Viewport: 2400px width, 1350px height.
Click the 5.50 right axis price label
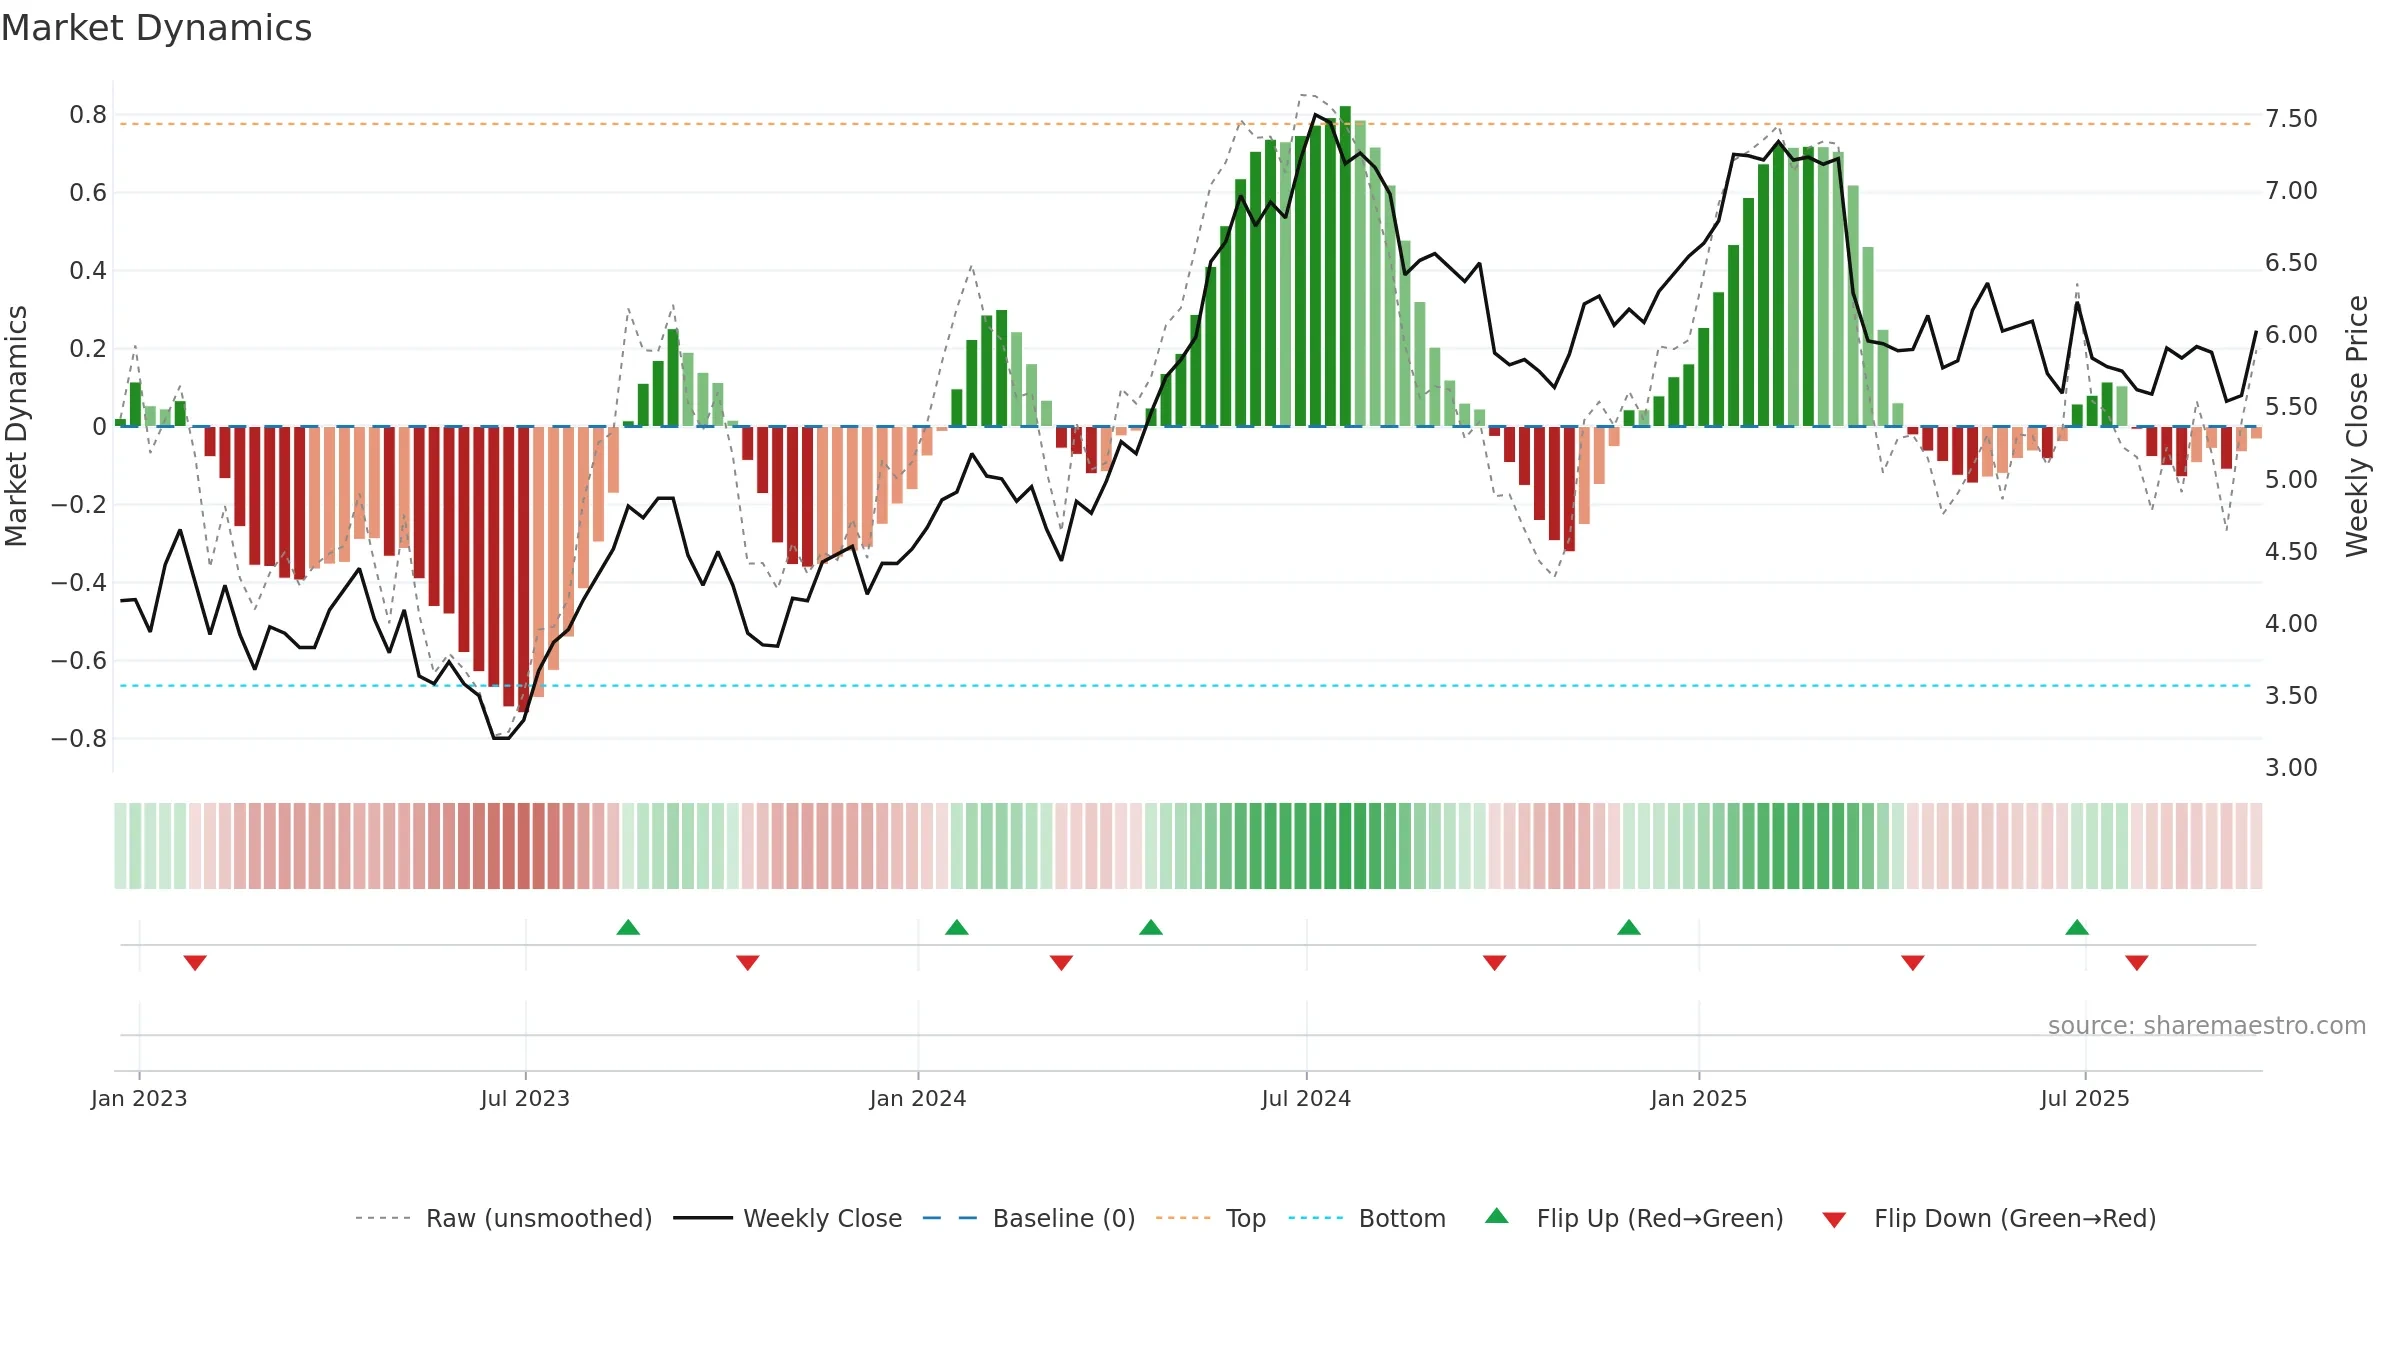click(2291, 407)
